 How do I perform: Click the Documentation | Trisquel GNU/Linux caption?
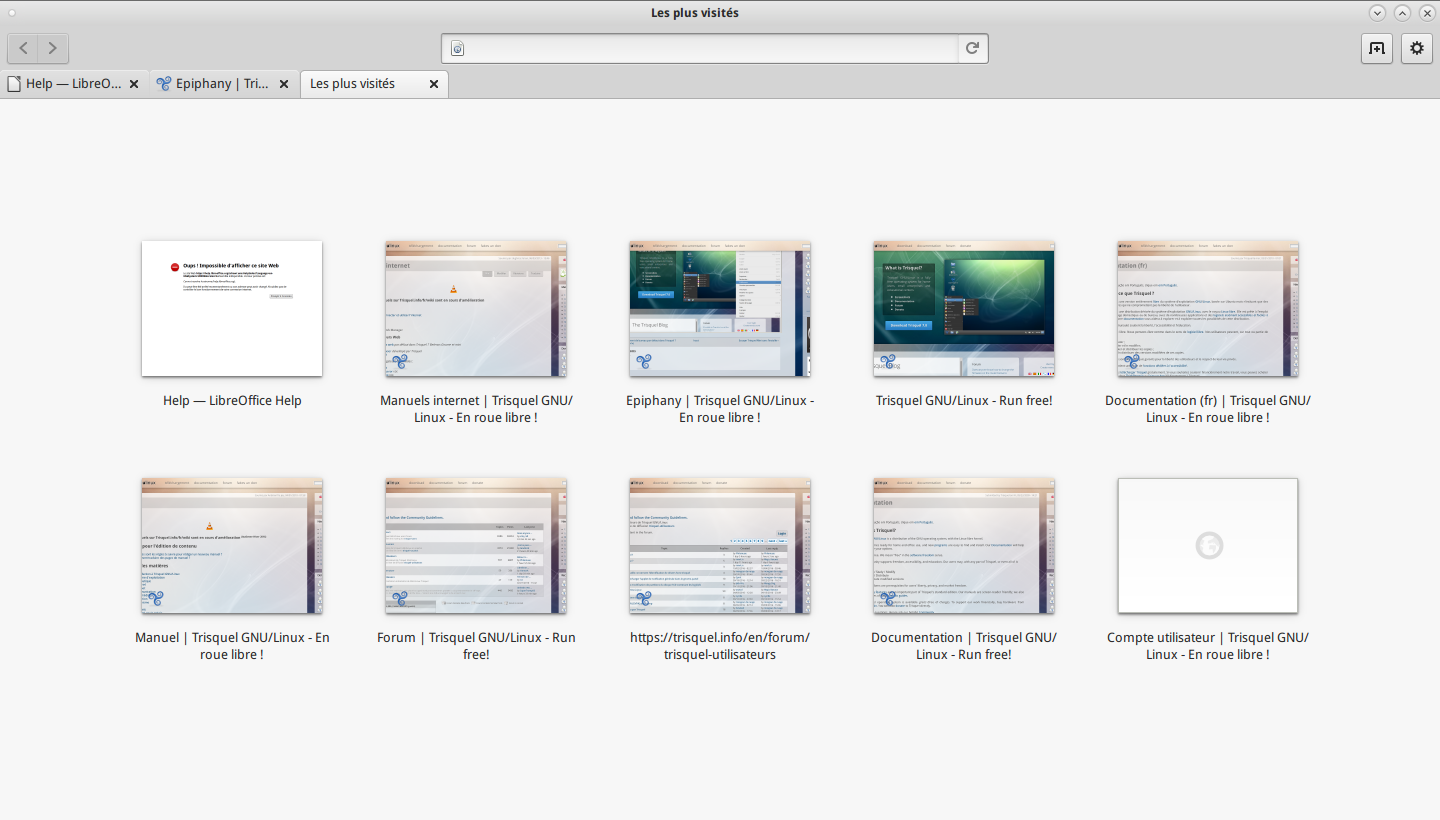click(x=964, y=646)
